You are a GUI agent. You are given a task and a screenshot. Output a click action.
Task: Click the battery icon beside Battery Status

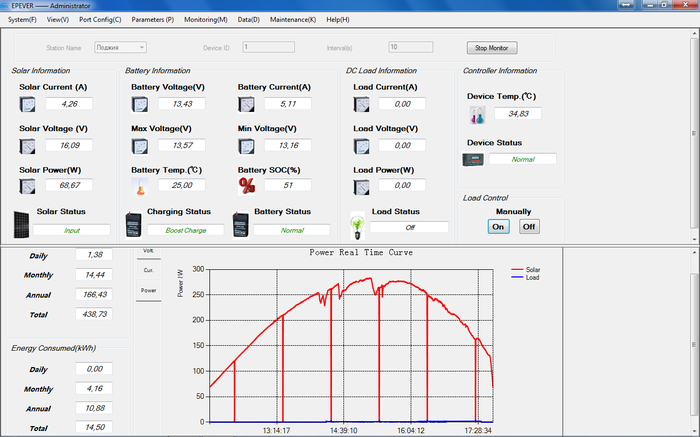241,223
